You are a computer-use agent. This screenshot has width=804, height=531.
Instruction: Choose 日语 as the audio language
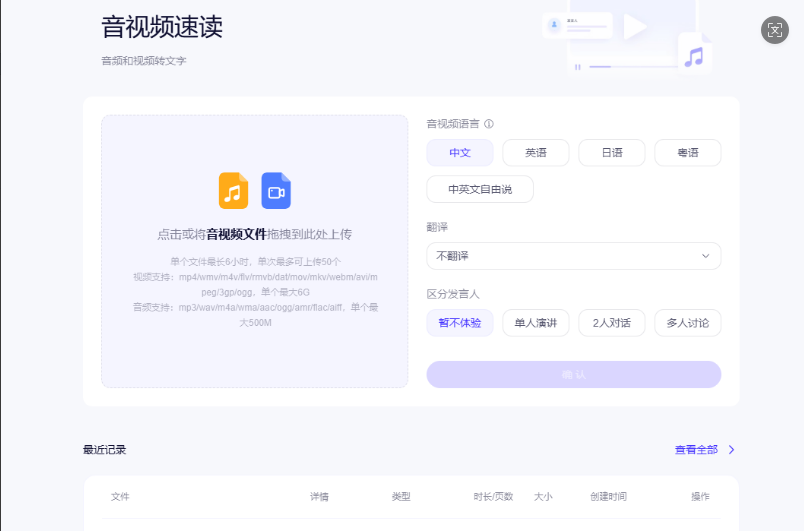click(612, 153)
